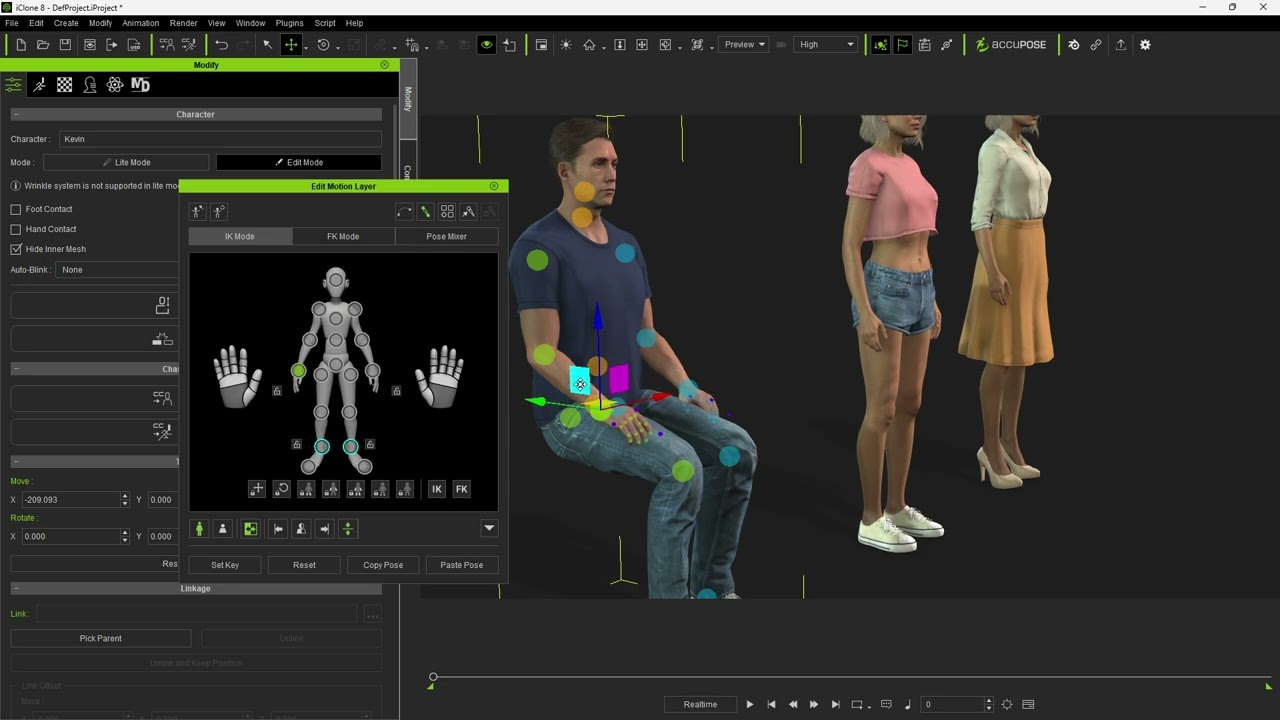Screen dimensions: 1280x720
Task: Activate the Move object tool
Action: pyautogui.click(x=291, y=45)
